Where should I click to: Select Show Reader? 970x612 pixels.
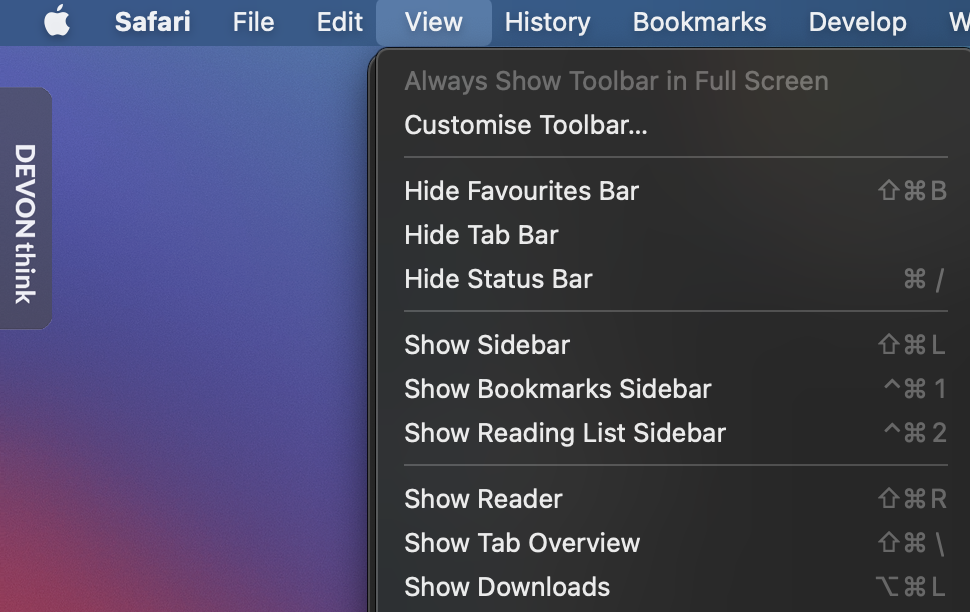pyautogui.click(x=676, y=499)
